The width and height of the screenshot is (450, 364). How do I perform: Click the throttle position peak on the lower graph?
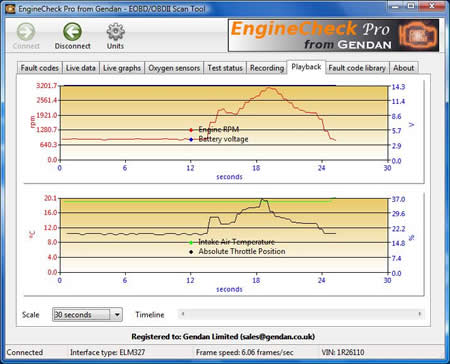tap(263, 200)
